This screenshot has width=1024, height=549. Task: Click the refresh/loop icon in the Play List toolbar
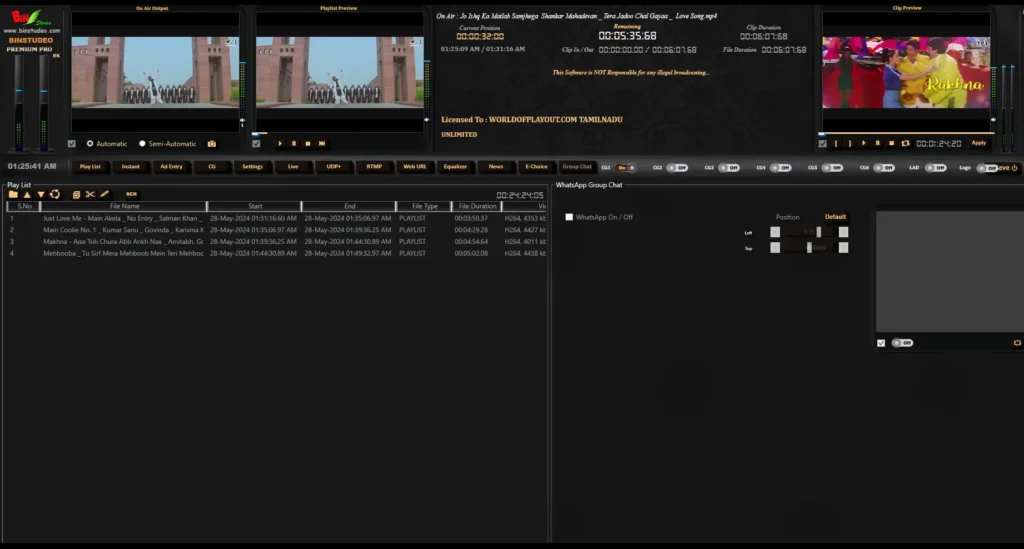tap(55, 195)
